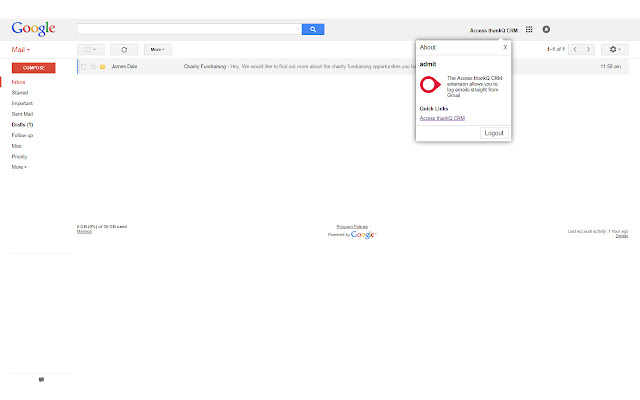Click Access thankQ CRM in header

point(493,31)
